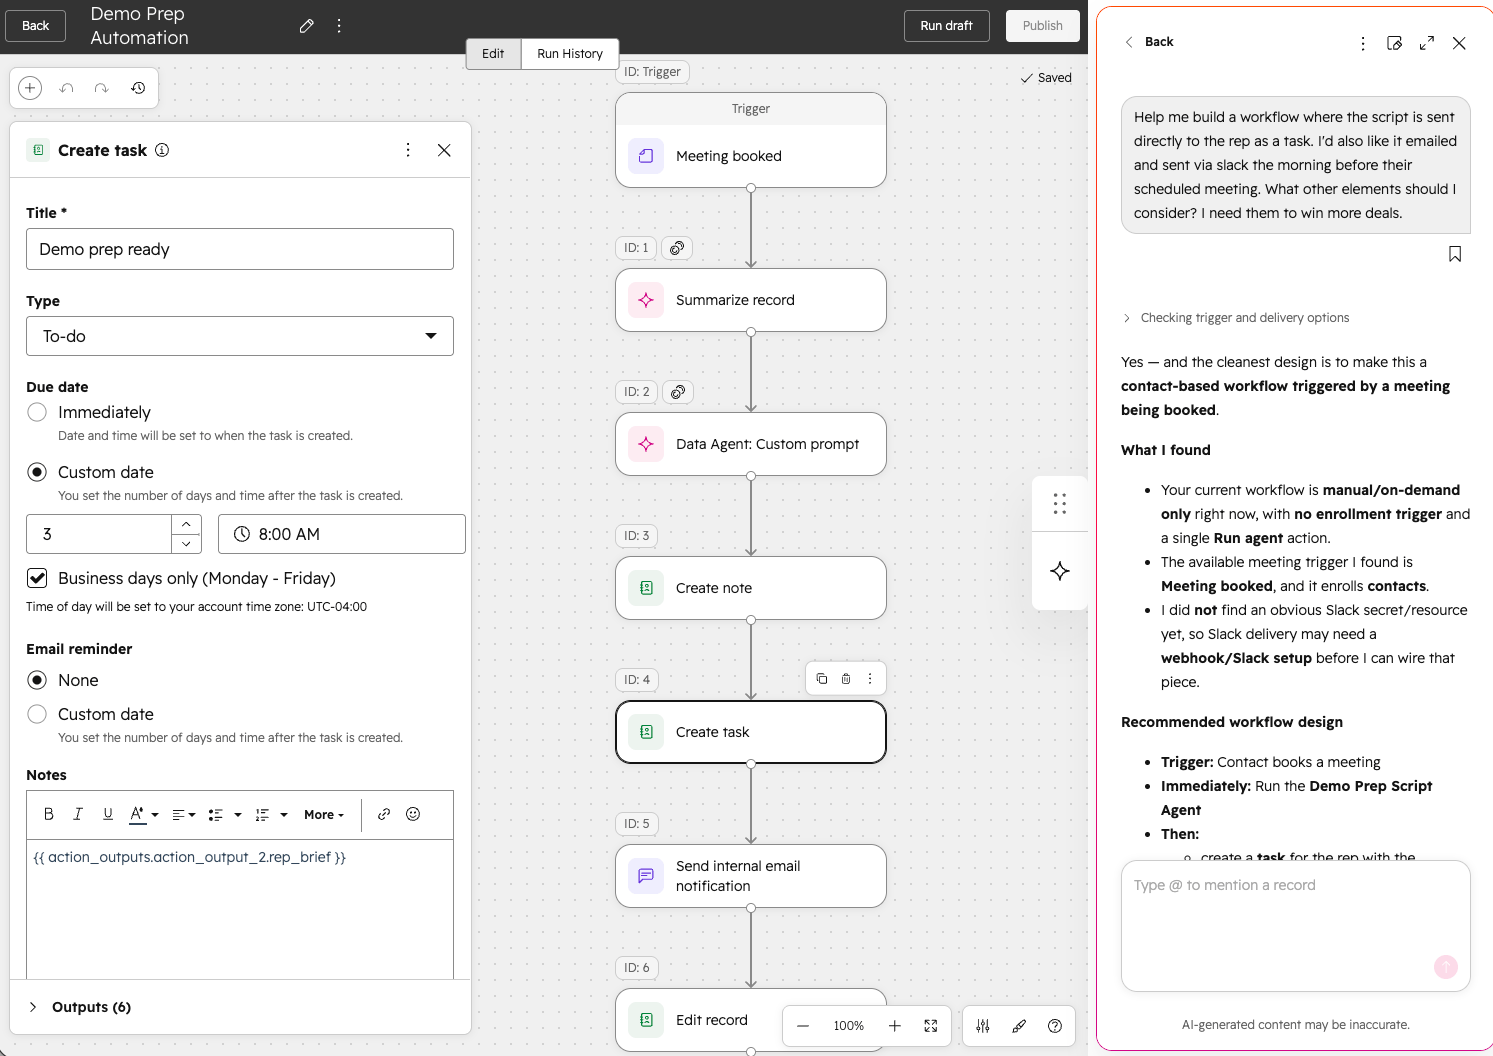Go Back in the assistant panel

[1149, 42]
